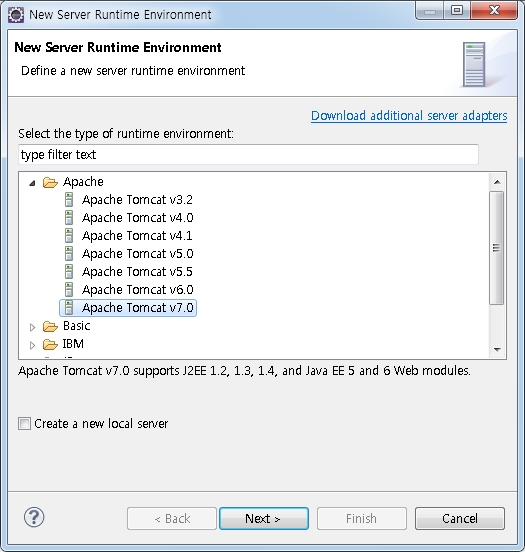
Task: Close the dialog window
Action: [494, 10]
